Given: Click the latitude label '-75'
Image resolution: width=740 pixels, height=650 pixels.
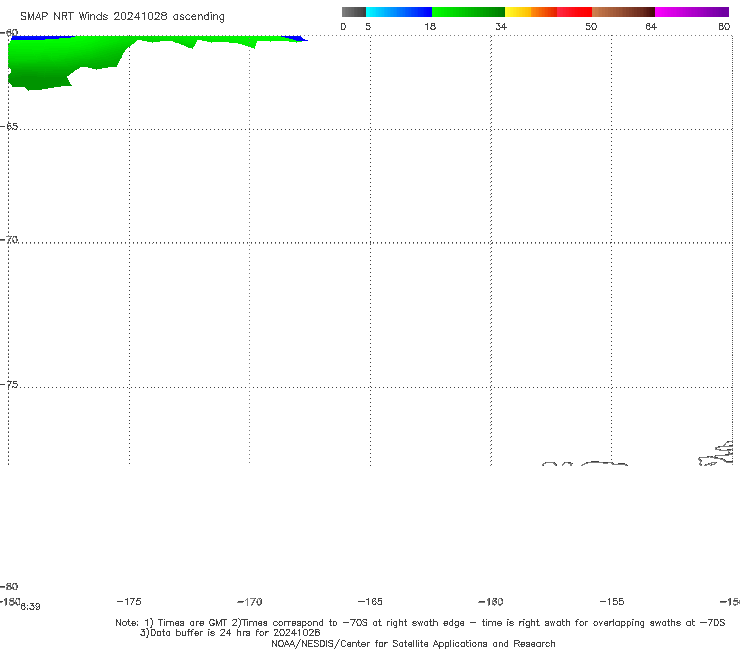Looking at the screenshot, I should 9,385.
